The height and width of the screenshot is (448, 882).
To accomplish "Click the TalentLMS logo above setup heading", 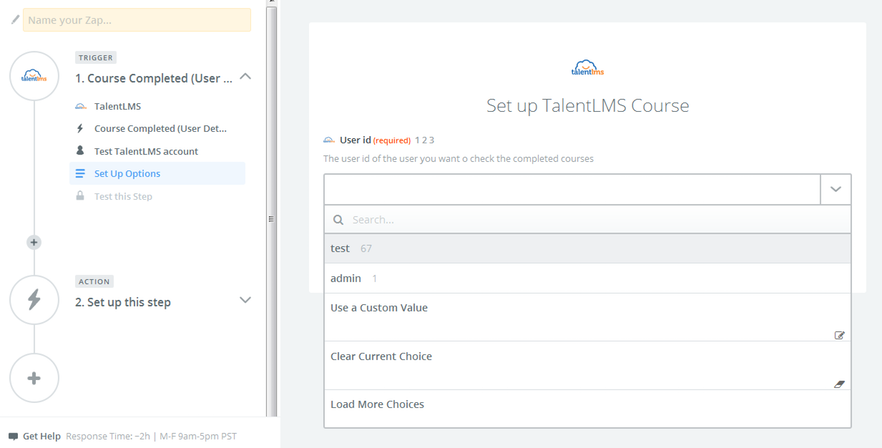I will coord(587,68).
